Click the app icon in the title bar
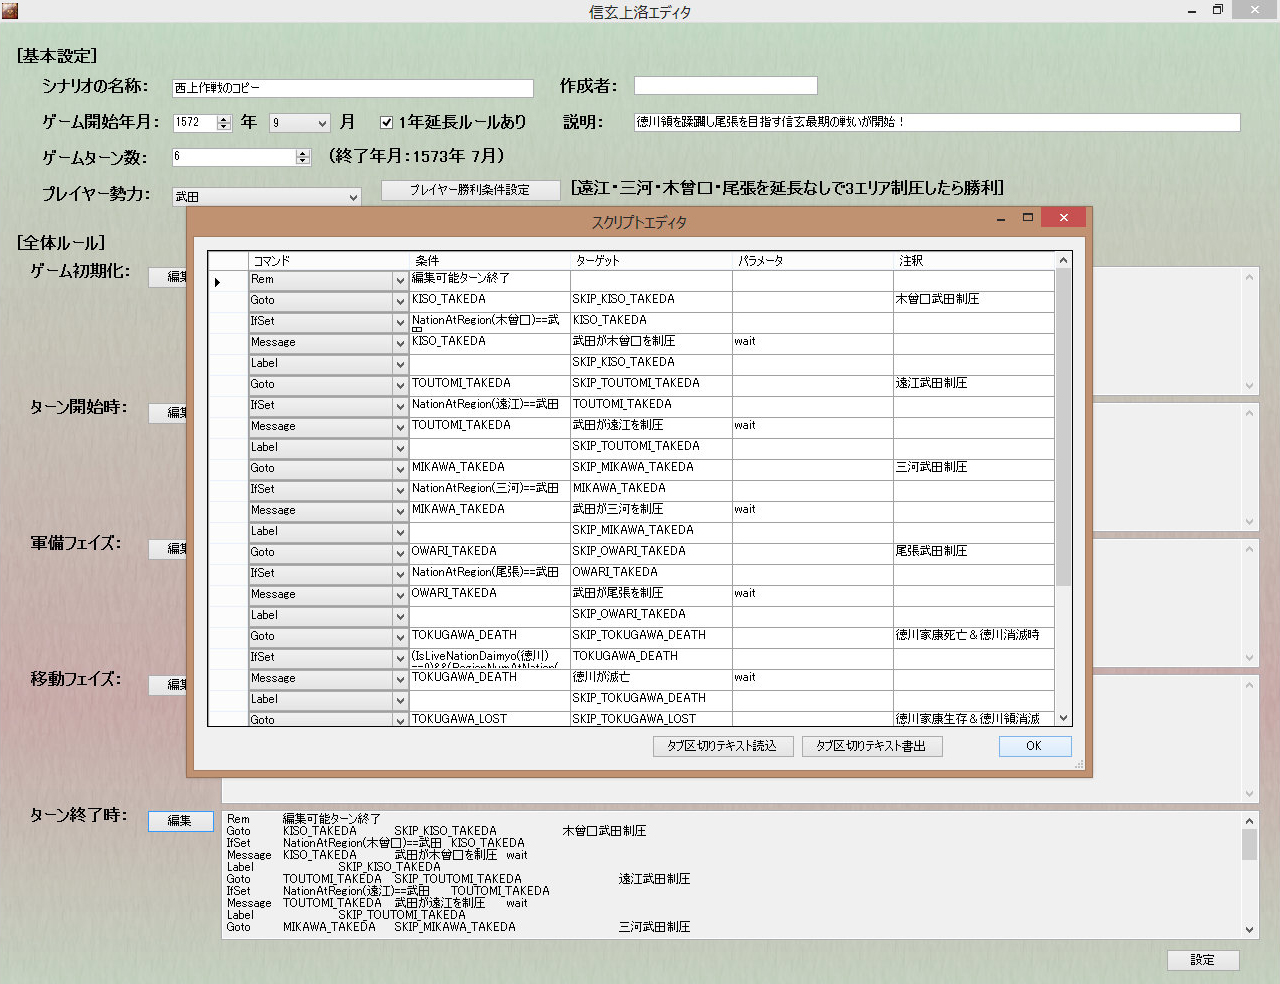The width and height of the screenshot is (1280, 984). click(9, 11)
